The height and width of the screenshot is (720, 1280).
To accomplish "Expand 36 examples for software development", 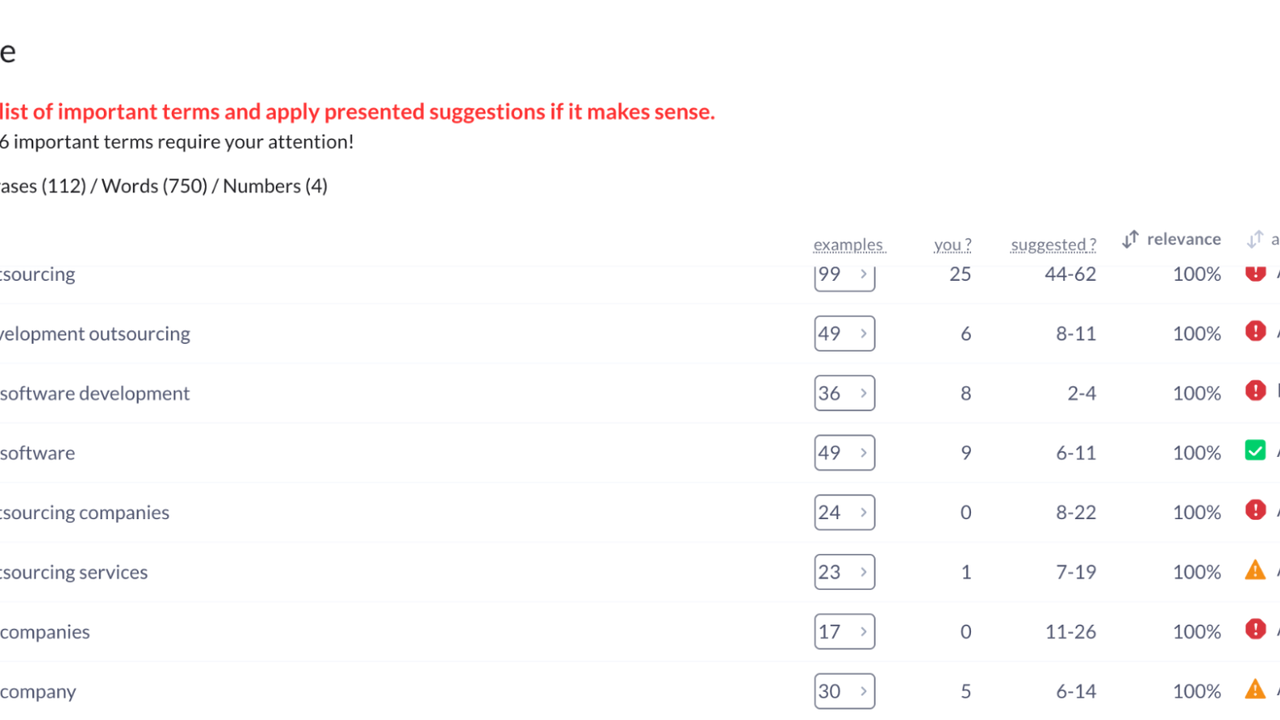I will pos(844,393).
